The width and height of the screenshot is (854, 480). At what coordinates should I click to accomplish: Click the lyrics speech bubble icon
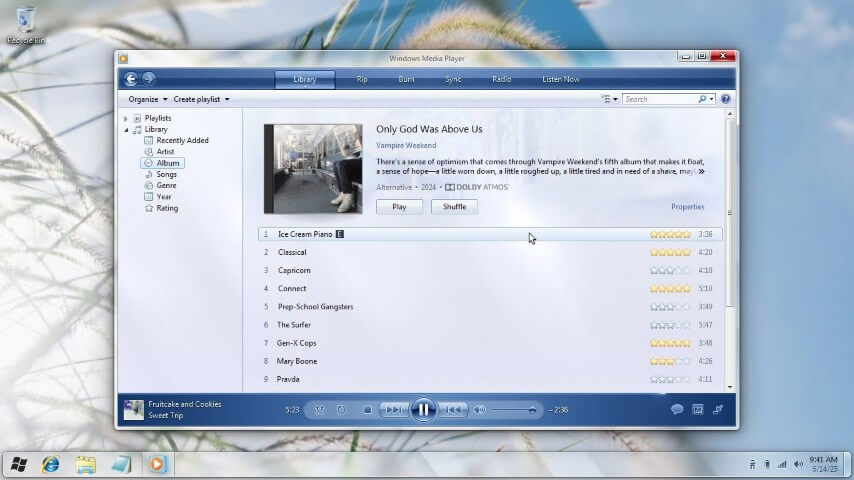tap(677, 409)
